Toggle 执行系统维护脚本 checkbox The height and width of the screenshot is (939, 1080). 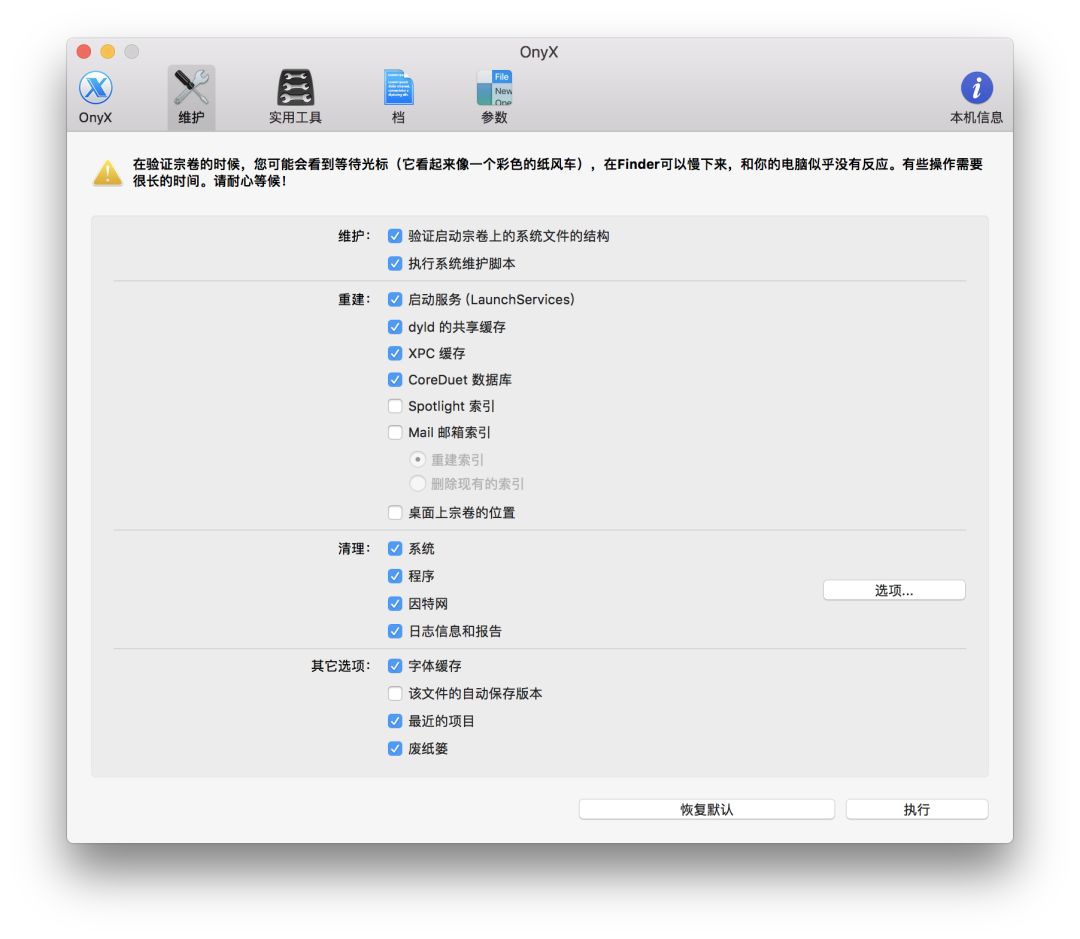(395, 264)
